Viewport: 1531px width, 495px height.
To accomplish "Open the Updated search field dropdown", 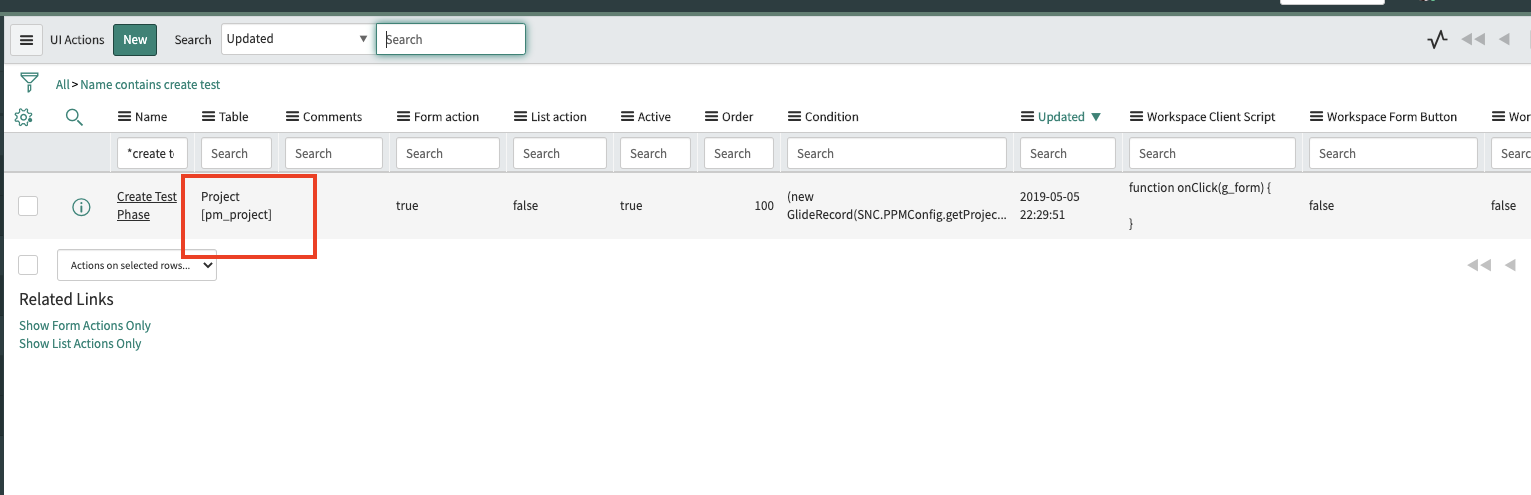I will pos(297,39).
